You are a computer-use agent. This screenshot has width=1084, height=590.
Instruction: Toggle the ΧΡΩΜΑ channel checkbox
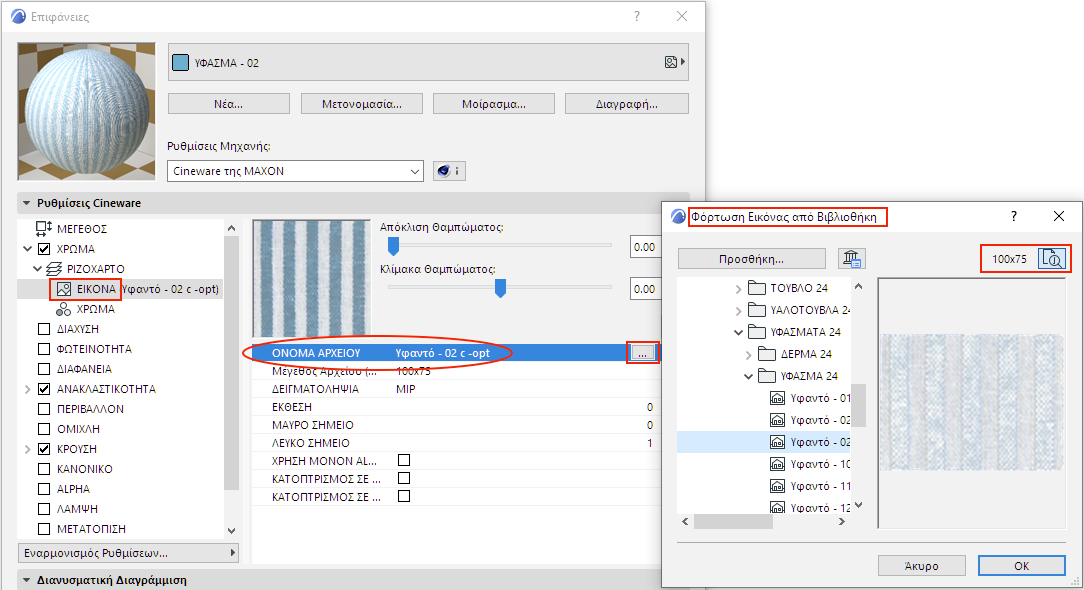pyautogui.click(x=44, y=249)
